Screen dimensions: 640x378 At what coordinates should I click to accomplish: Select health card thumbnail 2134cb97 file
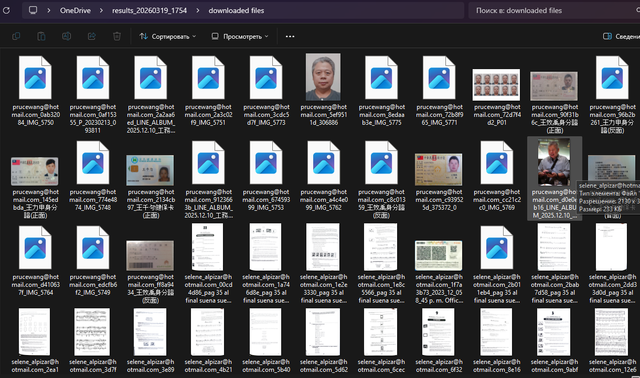pyautogui.click(x=150, y=170)
